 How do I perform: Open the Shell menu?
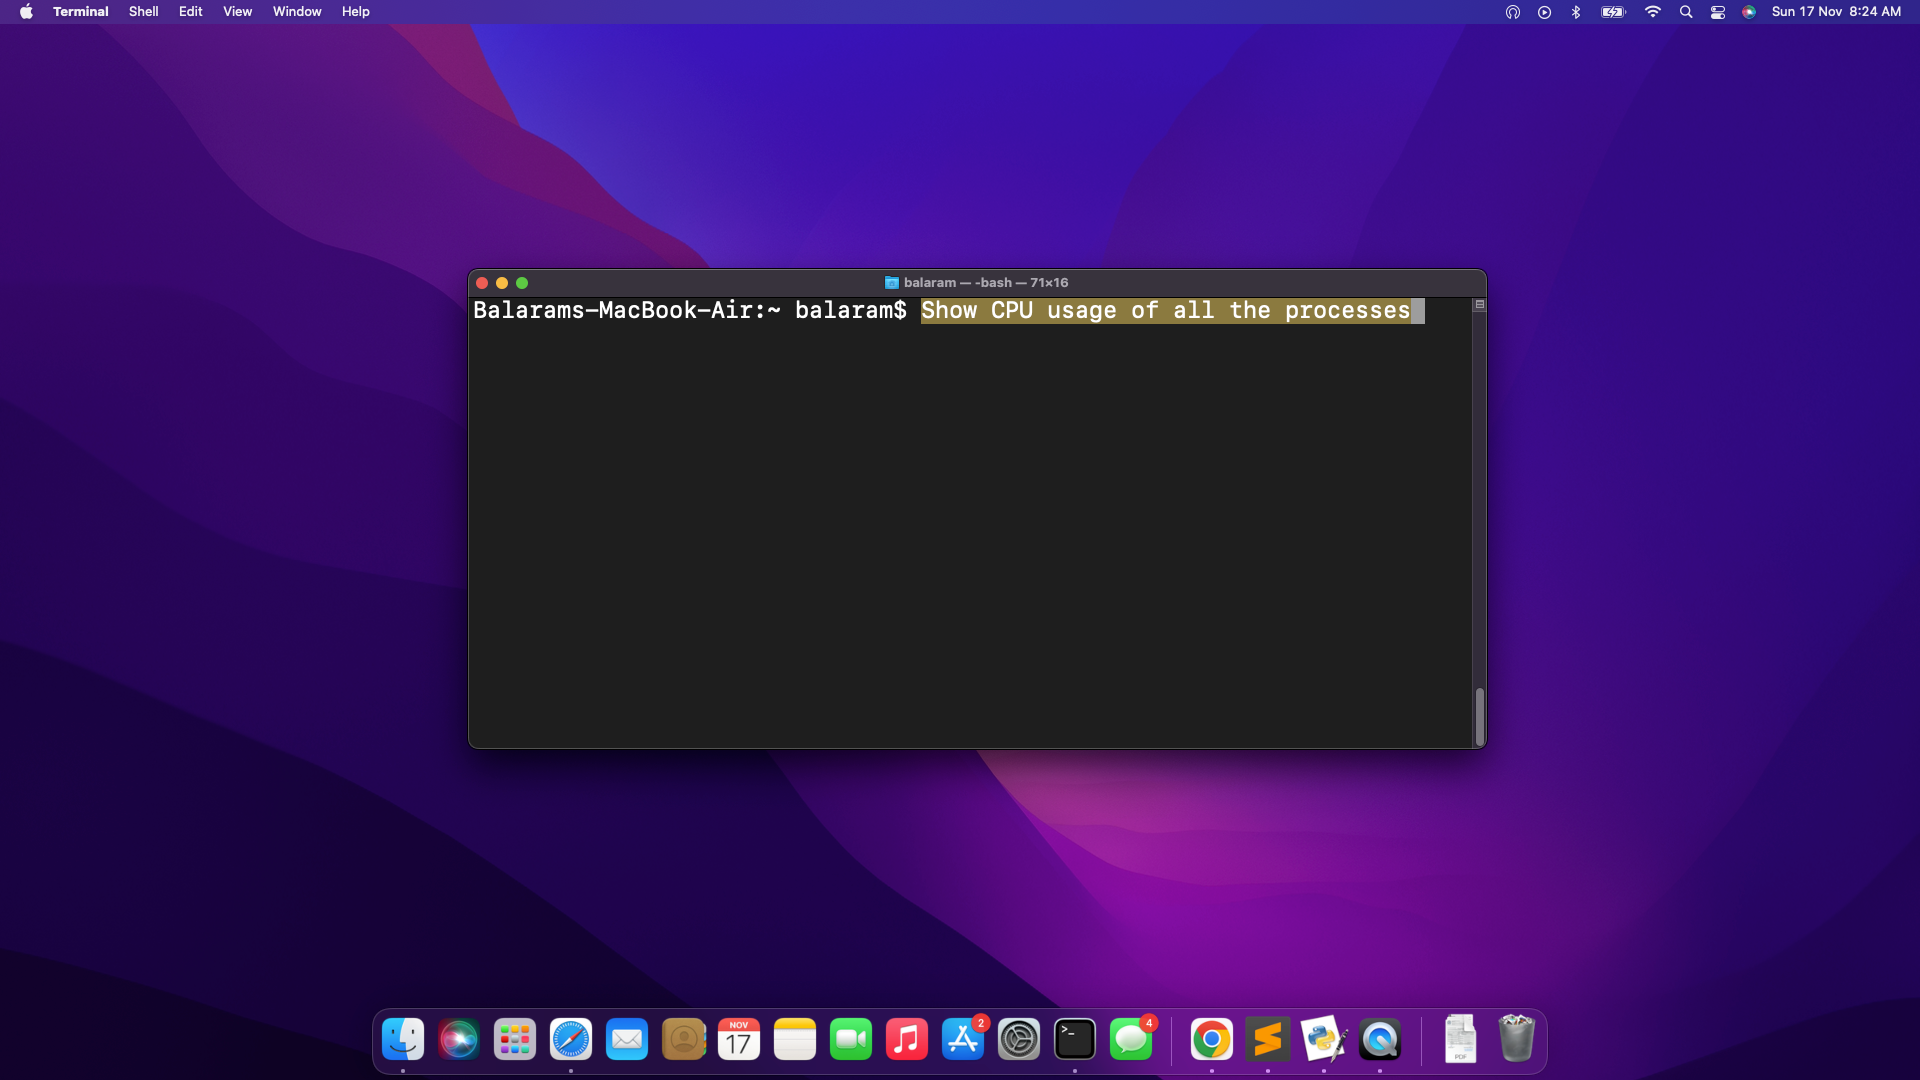(143, 12)
